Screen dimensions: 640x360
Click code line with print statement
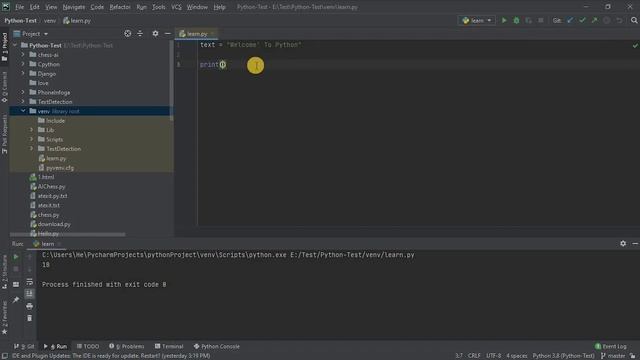[x=213, y=64]
